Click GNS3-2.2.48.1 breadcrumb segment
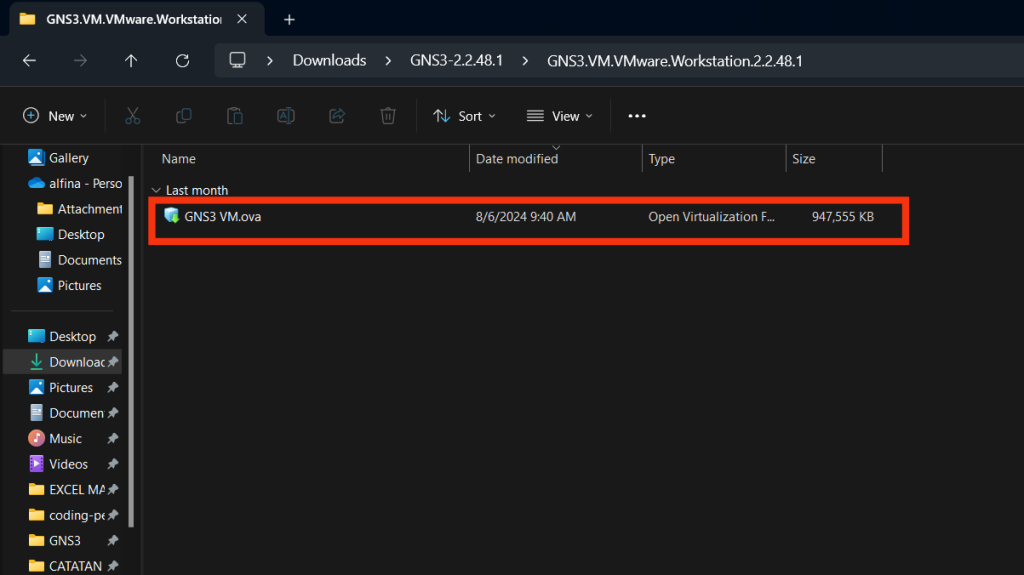 [x=456, y=61]
